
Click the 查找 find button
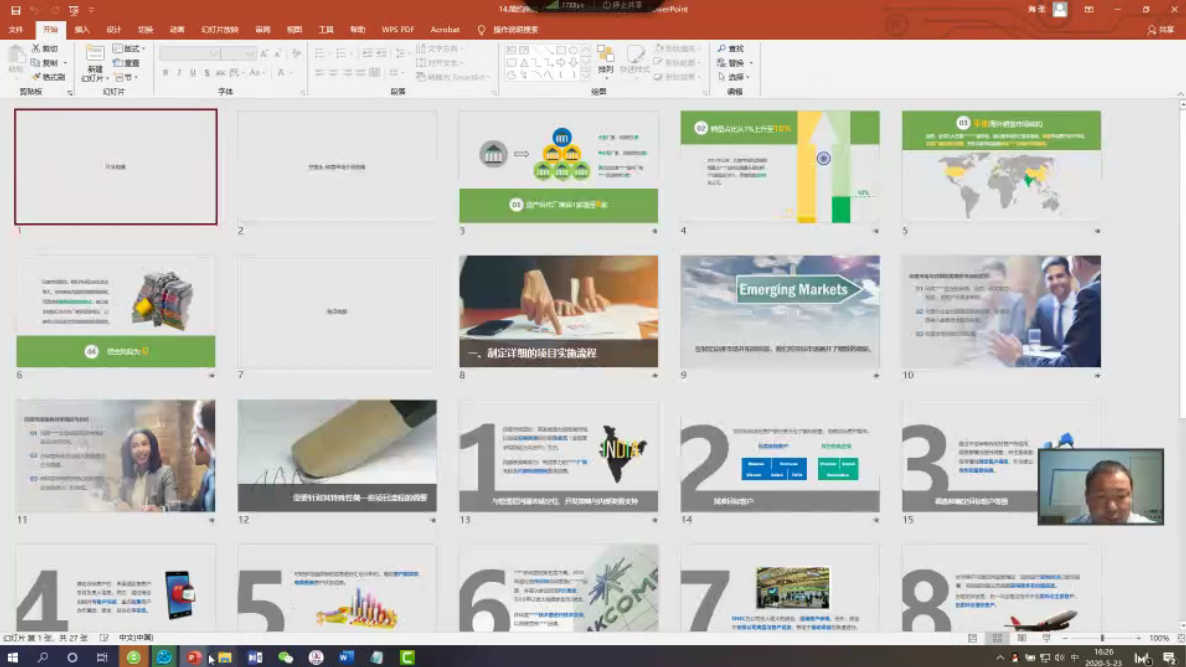tap(731, 48)
